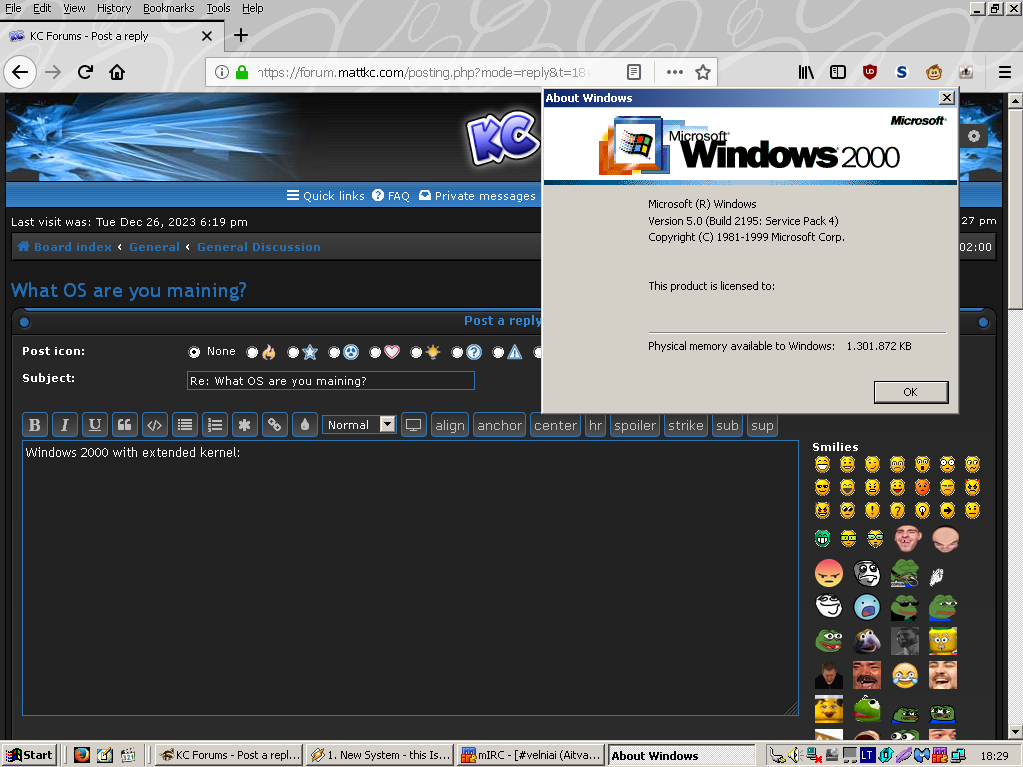The height and width of the screenshot is (767, 1023).
Task: Select the fire post icon
Action: click(x=252, y=352)
